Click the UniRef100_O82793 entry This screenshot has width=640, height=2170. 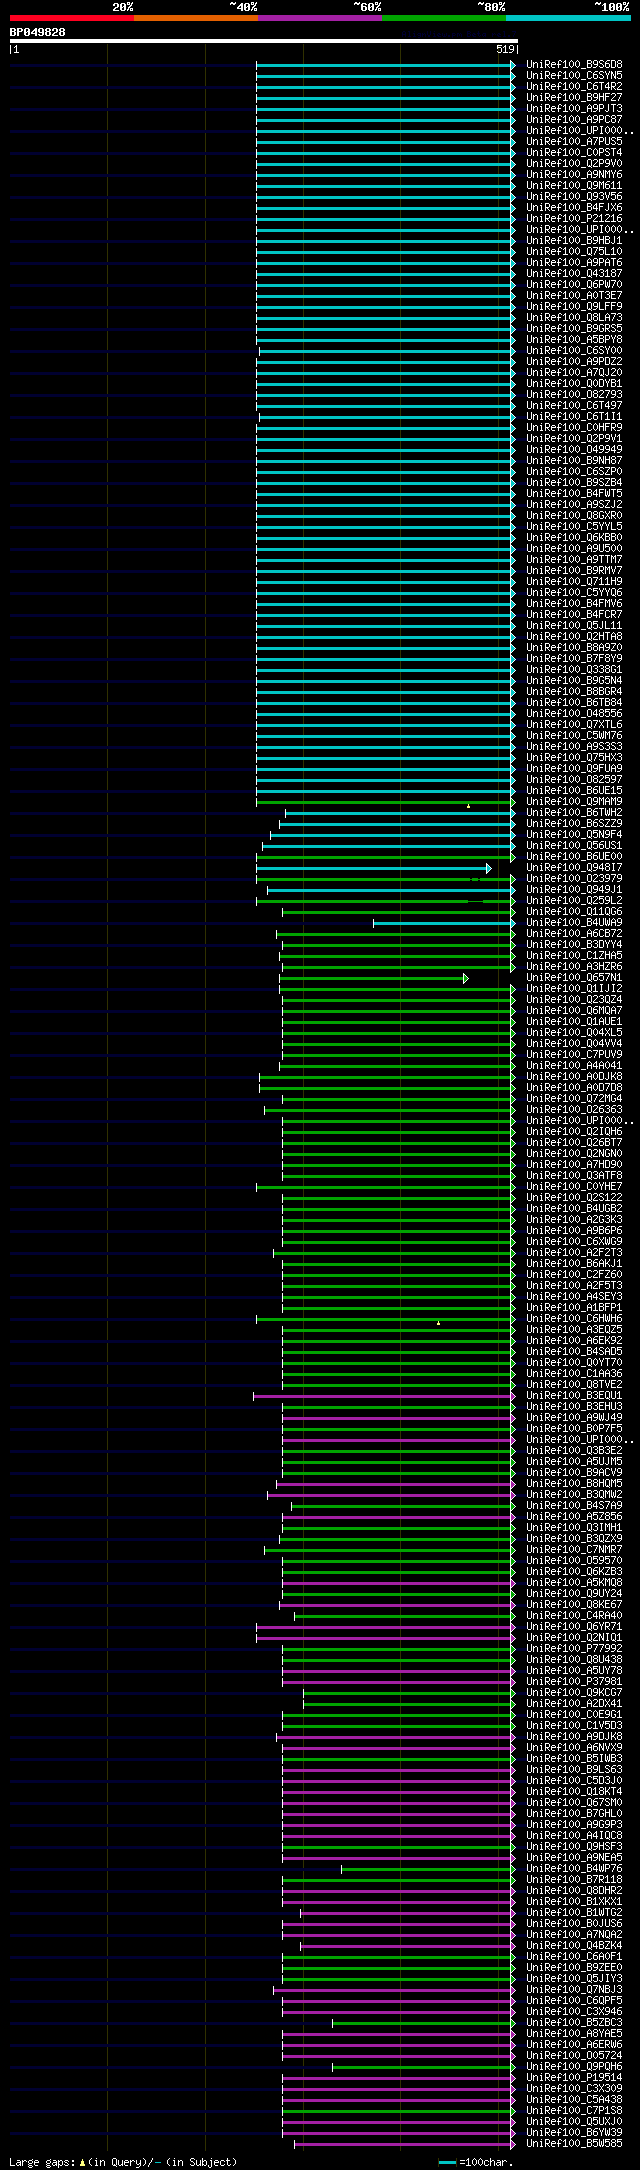pos(574,394)
